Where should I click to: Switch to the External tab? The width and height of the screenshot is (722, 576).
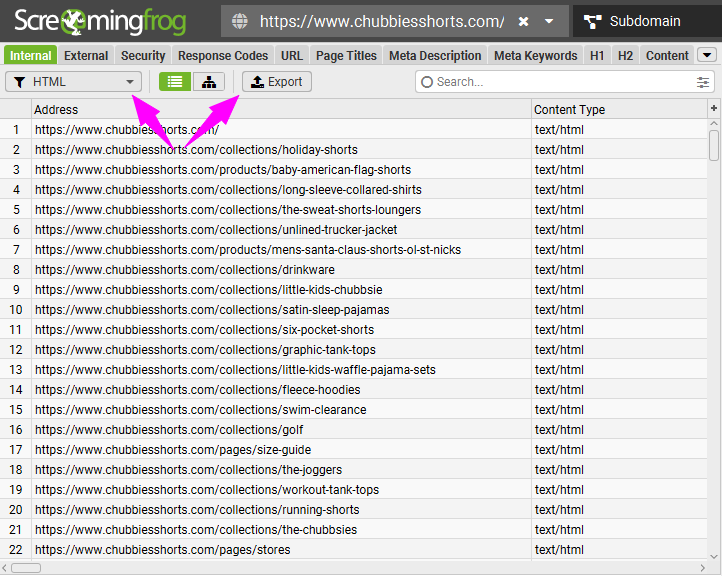[86, 56]
